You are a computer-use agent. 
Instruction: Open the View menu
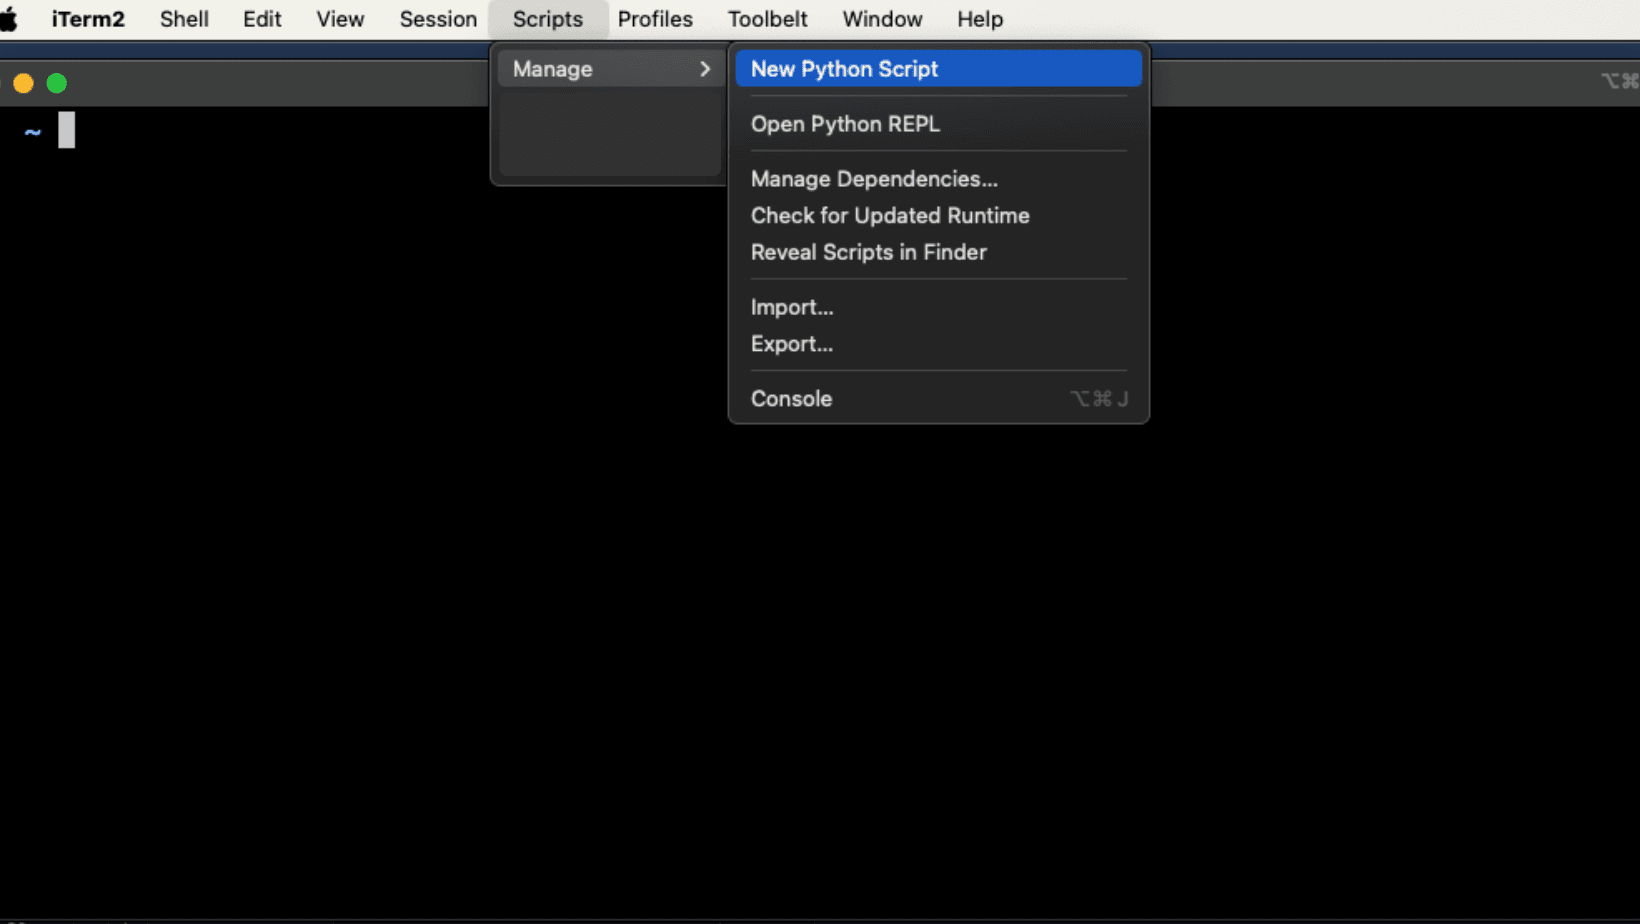(x=340, y=19)
